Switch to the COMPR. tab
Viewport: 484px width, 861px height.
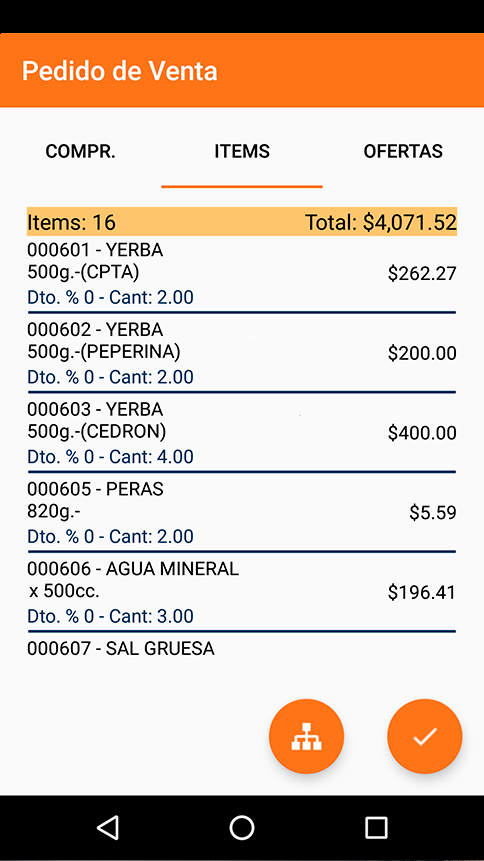[81, 151]
